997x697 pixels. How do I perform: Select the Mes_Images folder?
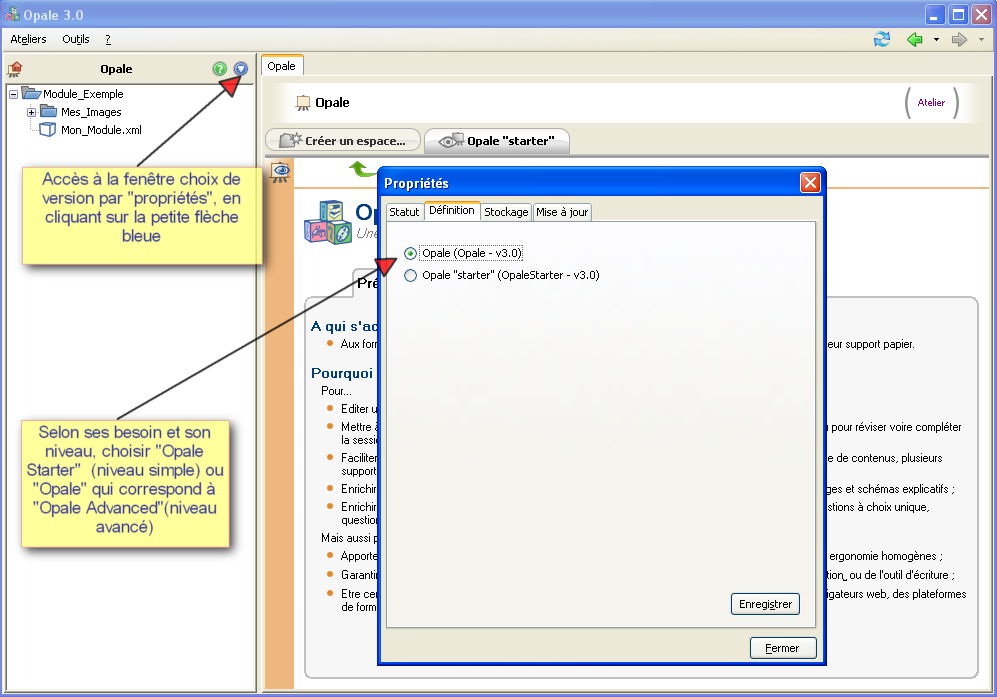coord(91,112)
